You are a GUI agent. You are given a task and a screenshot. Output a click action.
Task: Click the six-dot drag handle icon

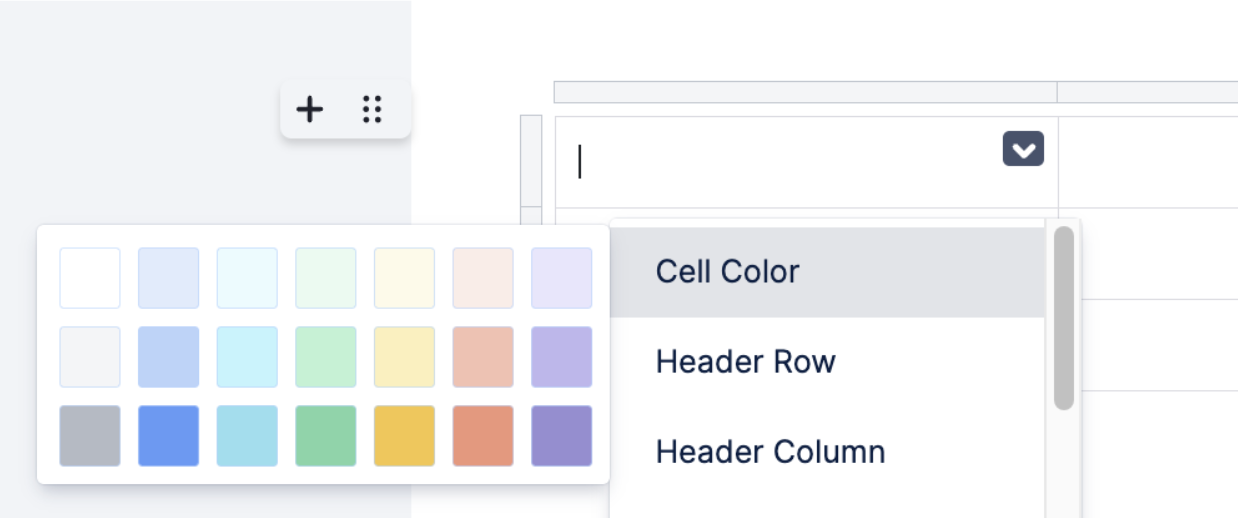(372, 109)
